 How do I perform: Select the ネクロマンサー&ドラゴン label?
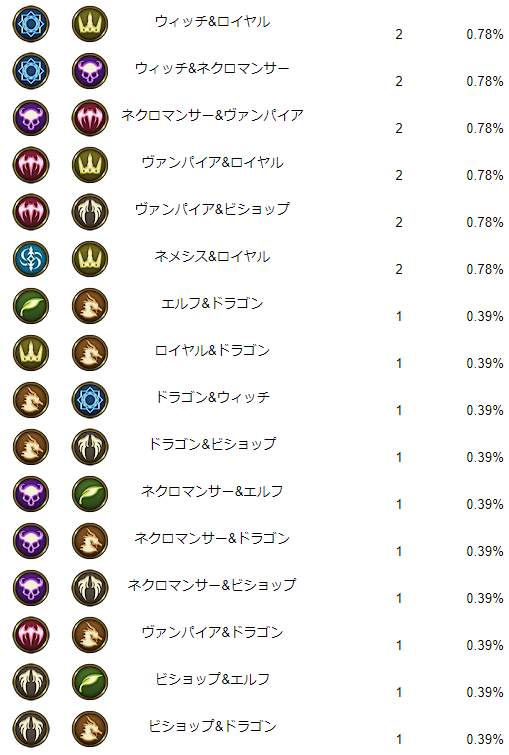[x=212, y=538]
